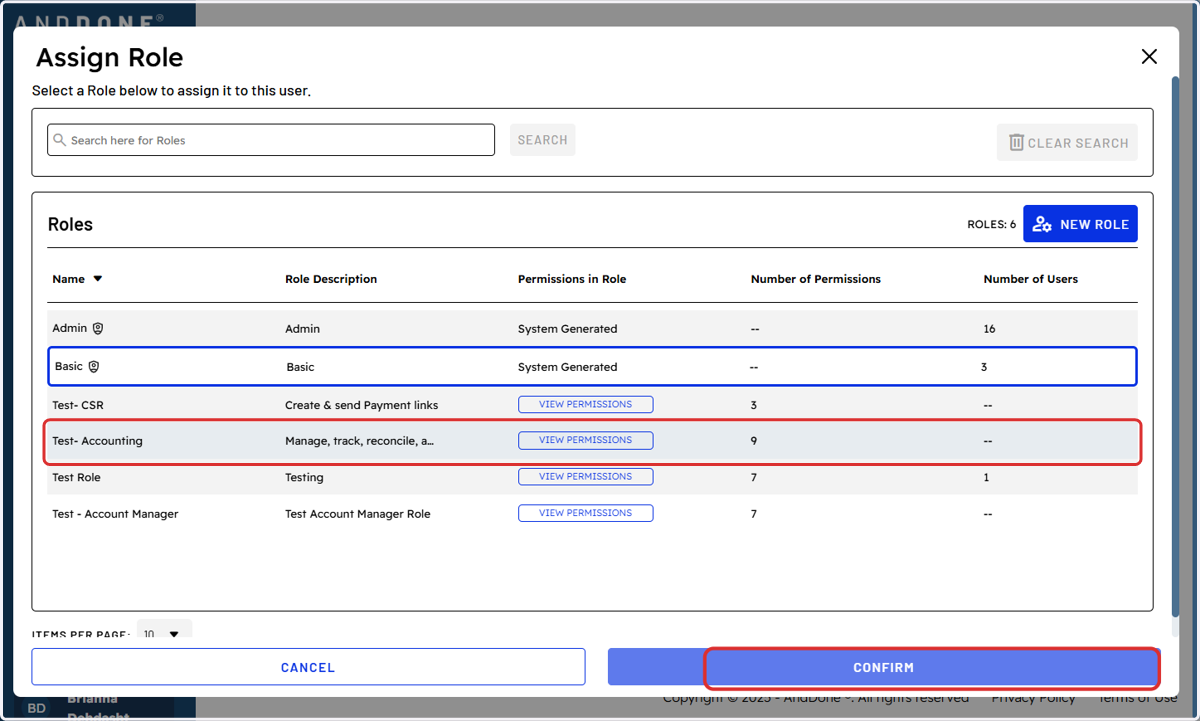1200x721 pixels.
Task: Click permissions count 9 for Test- Accounting
Action: [x=754, y=441]
